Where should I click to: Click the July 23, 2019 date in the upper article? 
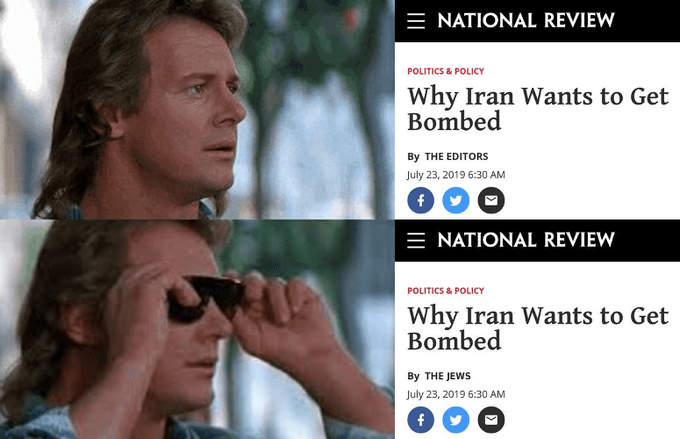[x=456, y=175]
